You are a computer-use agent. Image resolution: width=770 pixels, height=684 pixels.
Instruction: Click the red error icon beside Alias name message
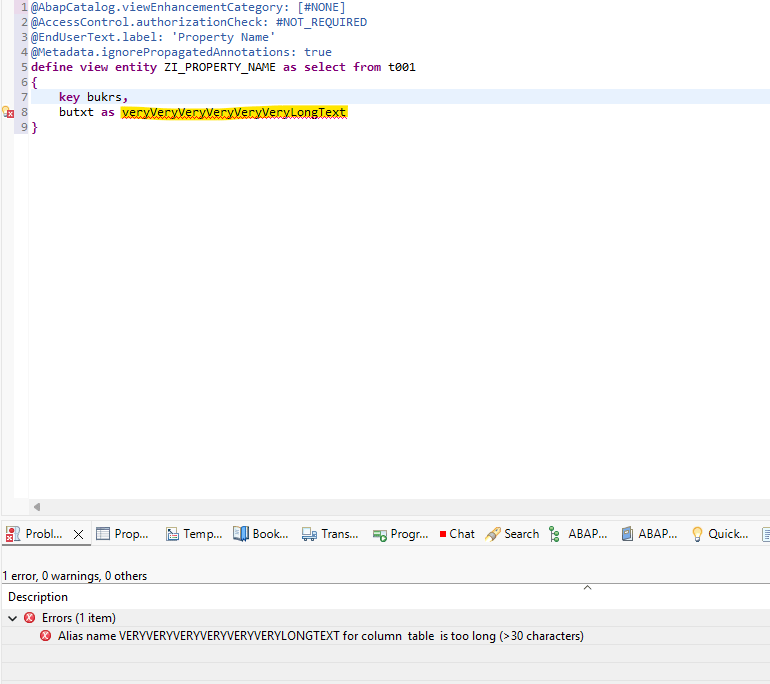click(x=46, y=636)
